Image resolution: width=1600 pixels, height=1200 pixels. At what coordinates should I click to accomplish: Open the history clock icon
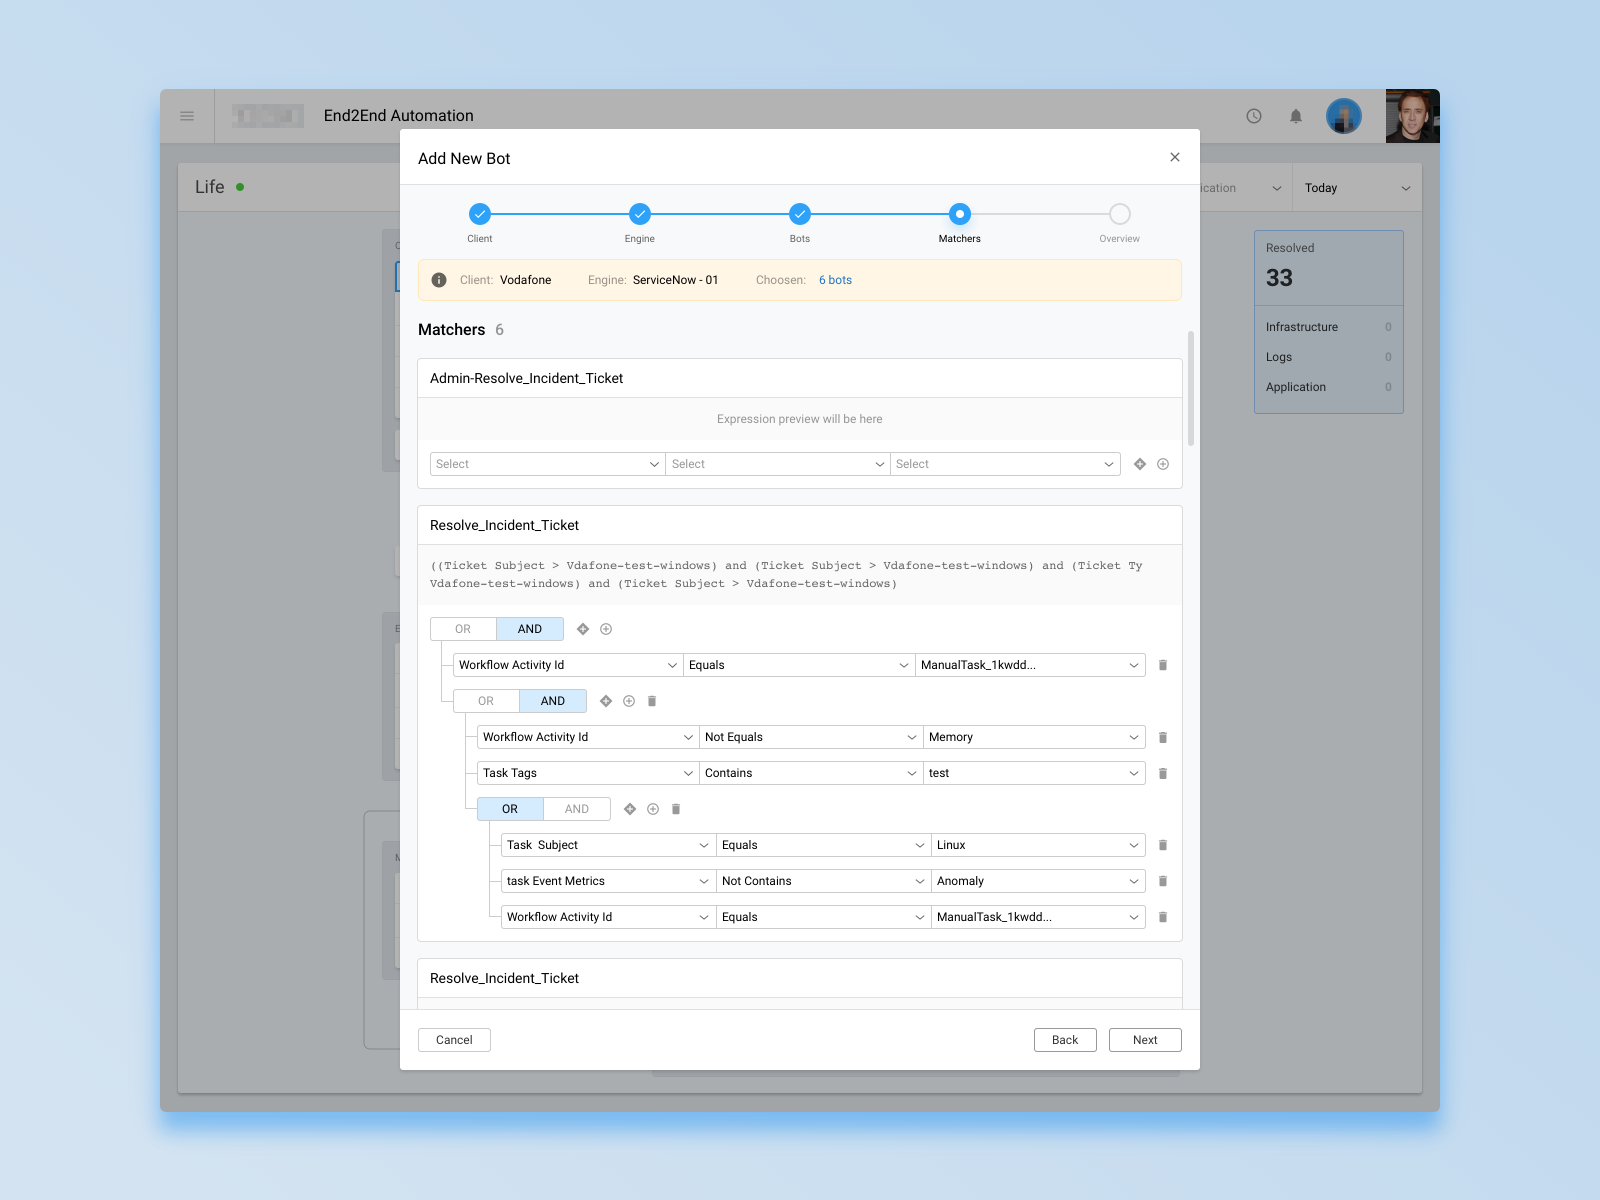tap(1253, 116)
